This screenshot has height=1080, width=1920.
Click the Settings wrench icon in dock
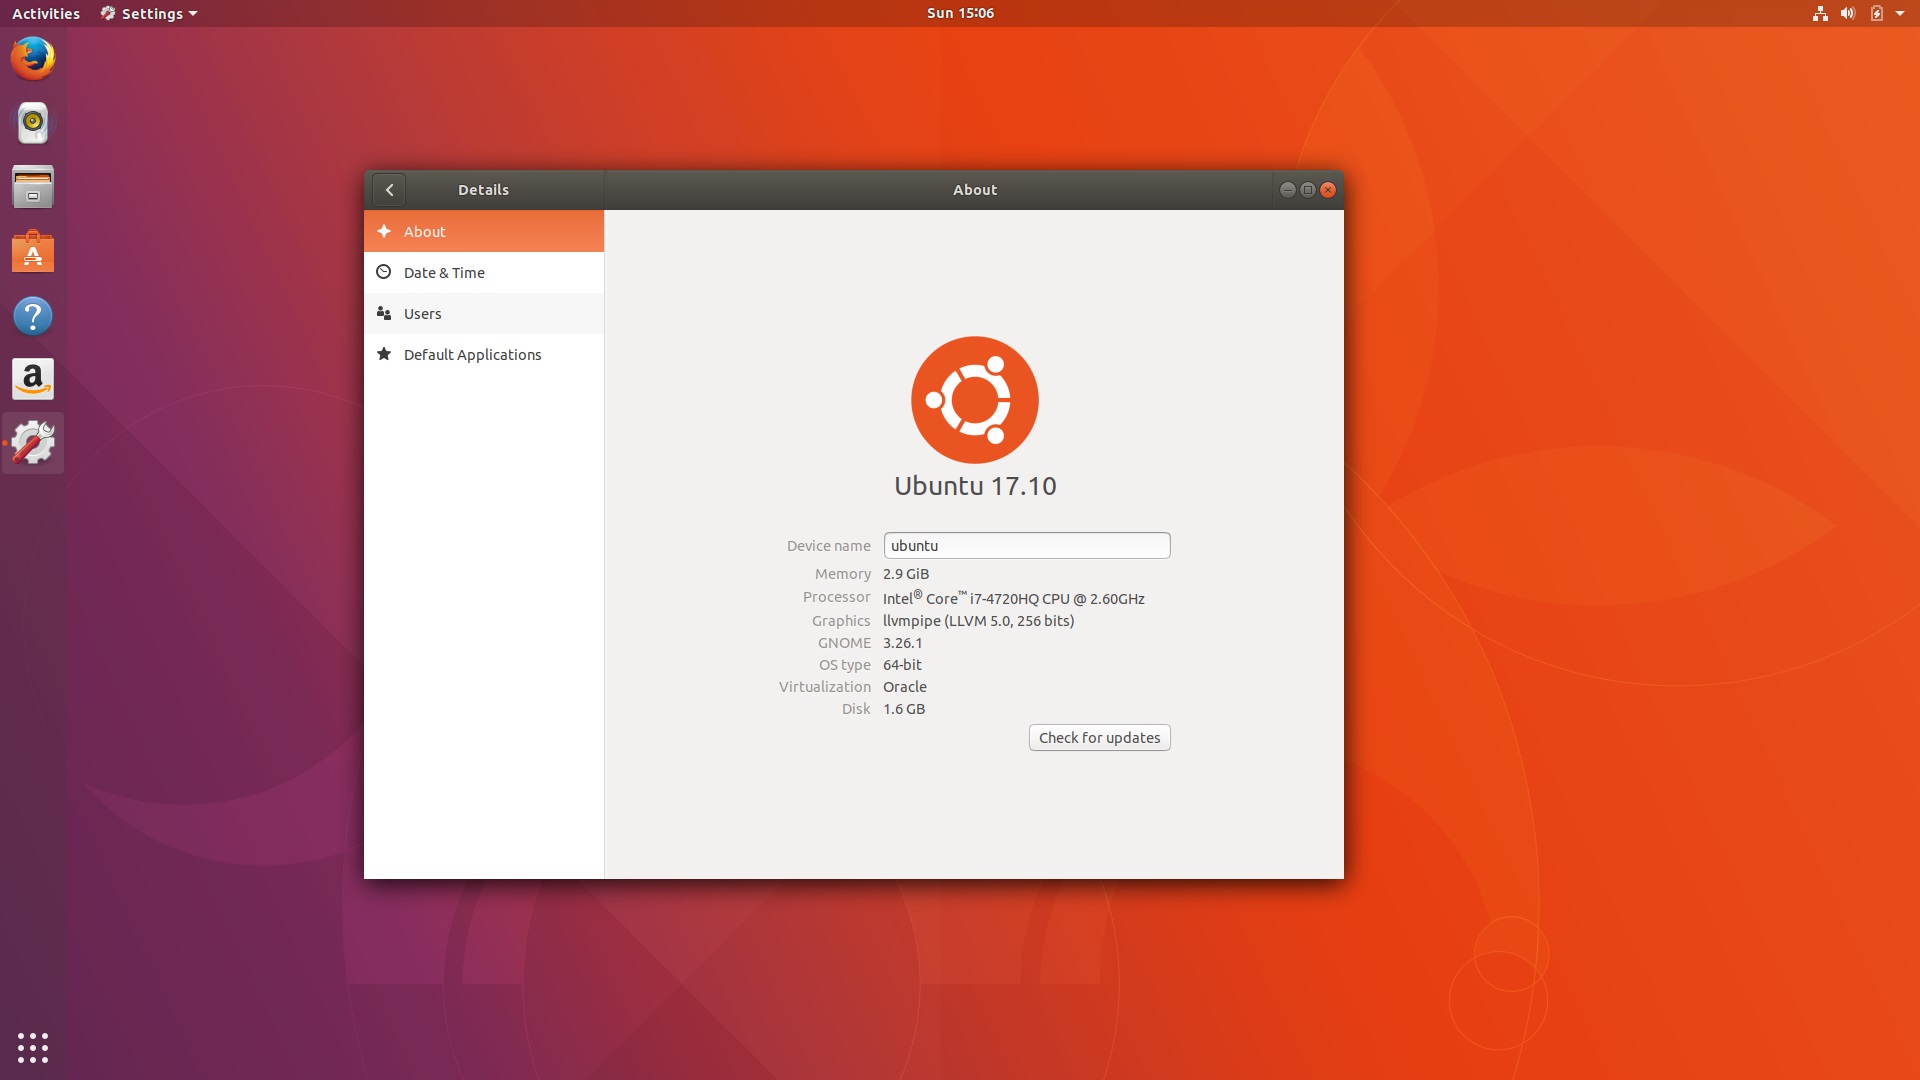coord(33,443)
